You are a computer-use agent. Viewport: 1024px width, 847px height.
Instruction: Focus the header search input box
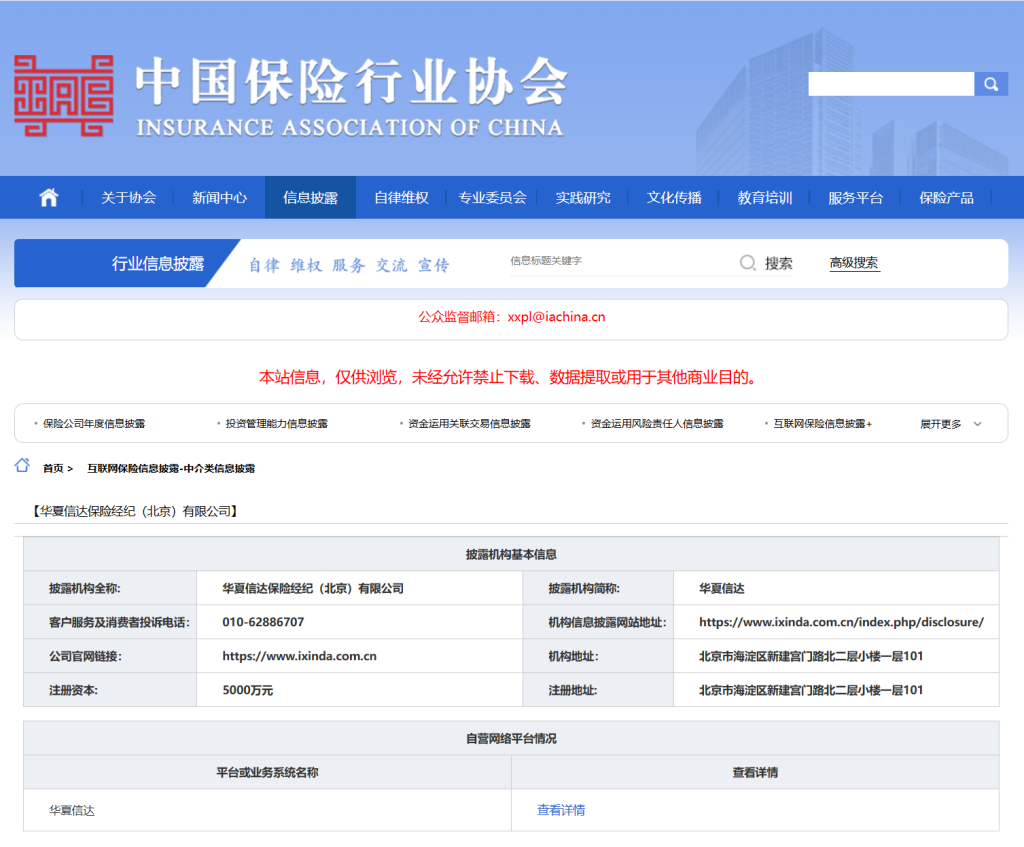(x=891, y=84)
